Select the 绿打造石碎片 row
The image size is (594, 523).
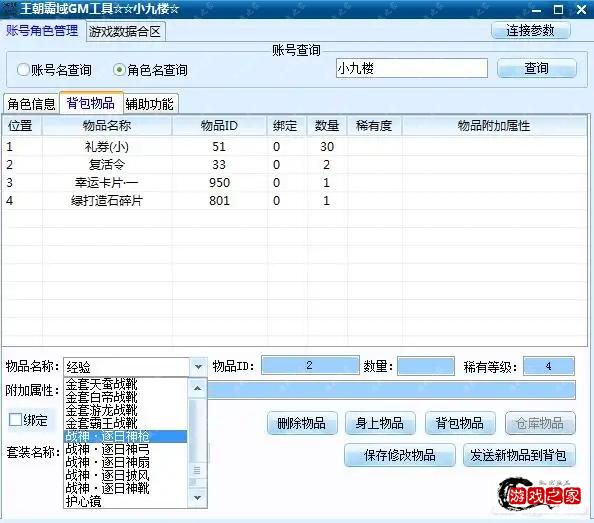click(295, 201)
